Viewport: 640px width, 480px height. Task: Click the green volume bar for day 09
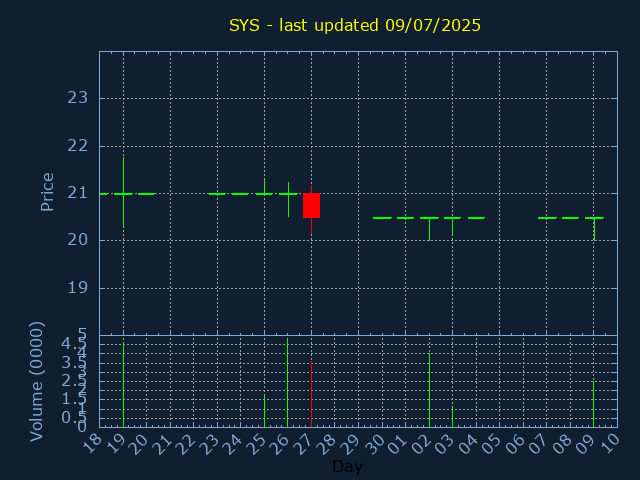594,404
